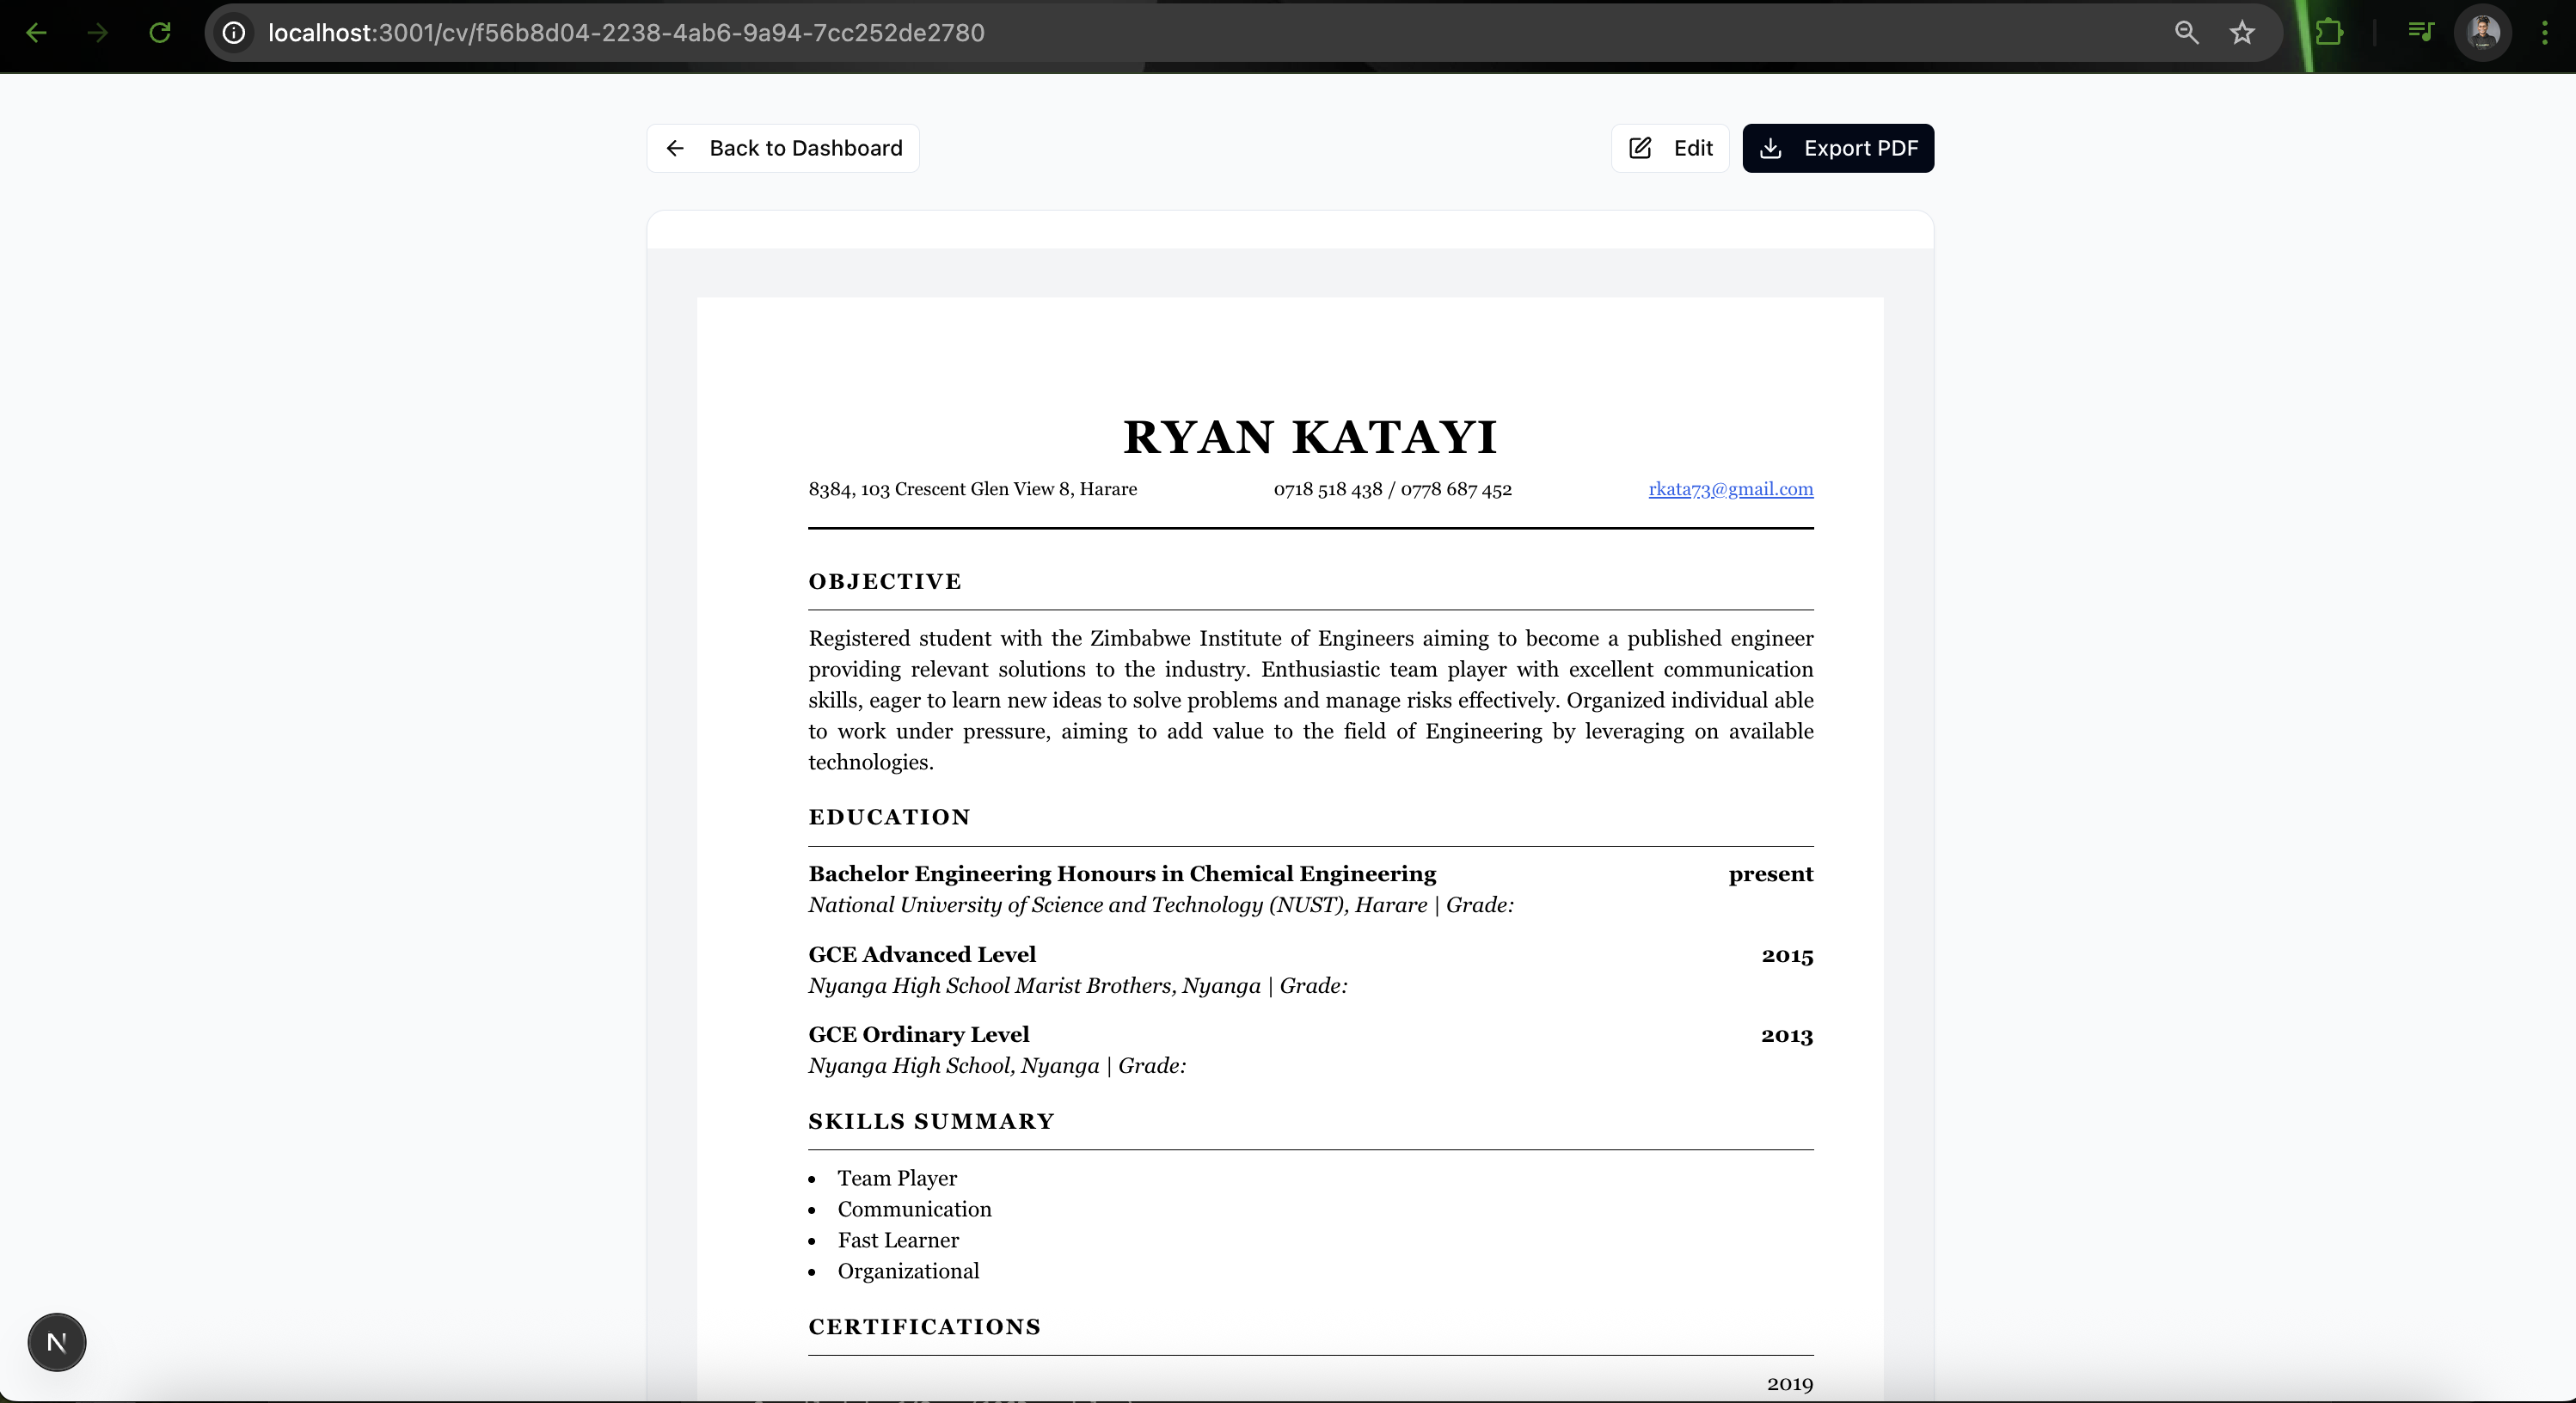This screenshot has height=1403, width=2576.
Task: Click the year 2013
Action: tap(1787, 1035)
